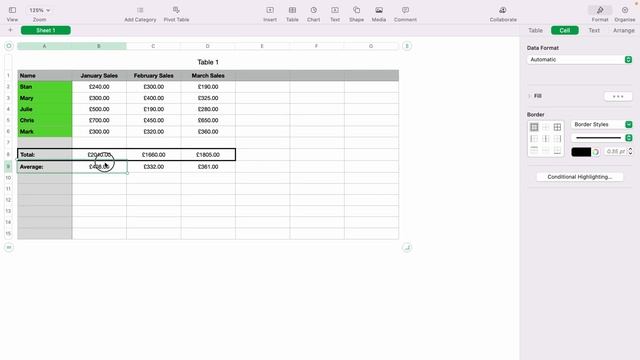The height and width of the screenshot is (360, 640).
Task: Switch to the Table inspector tab
Action: [535, 30]
